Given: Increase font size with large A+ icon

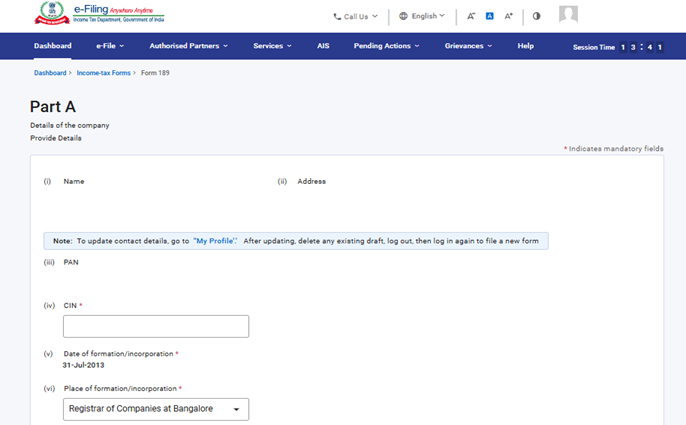Looking at the screenshot, I should [508, 16].
